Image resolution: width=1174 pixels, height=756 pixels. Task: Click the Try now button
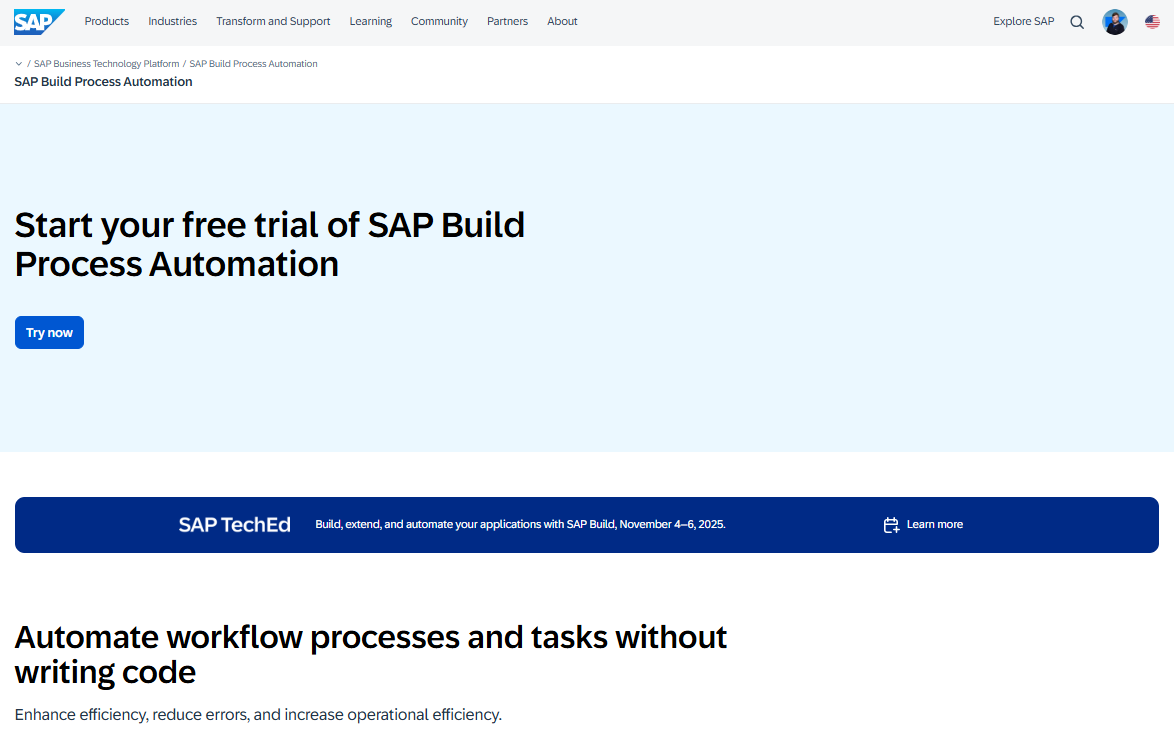(49, 332)
